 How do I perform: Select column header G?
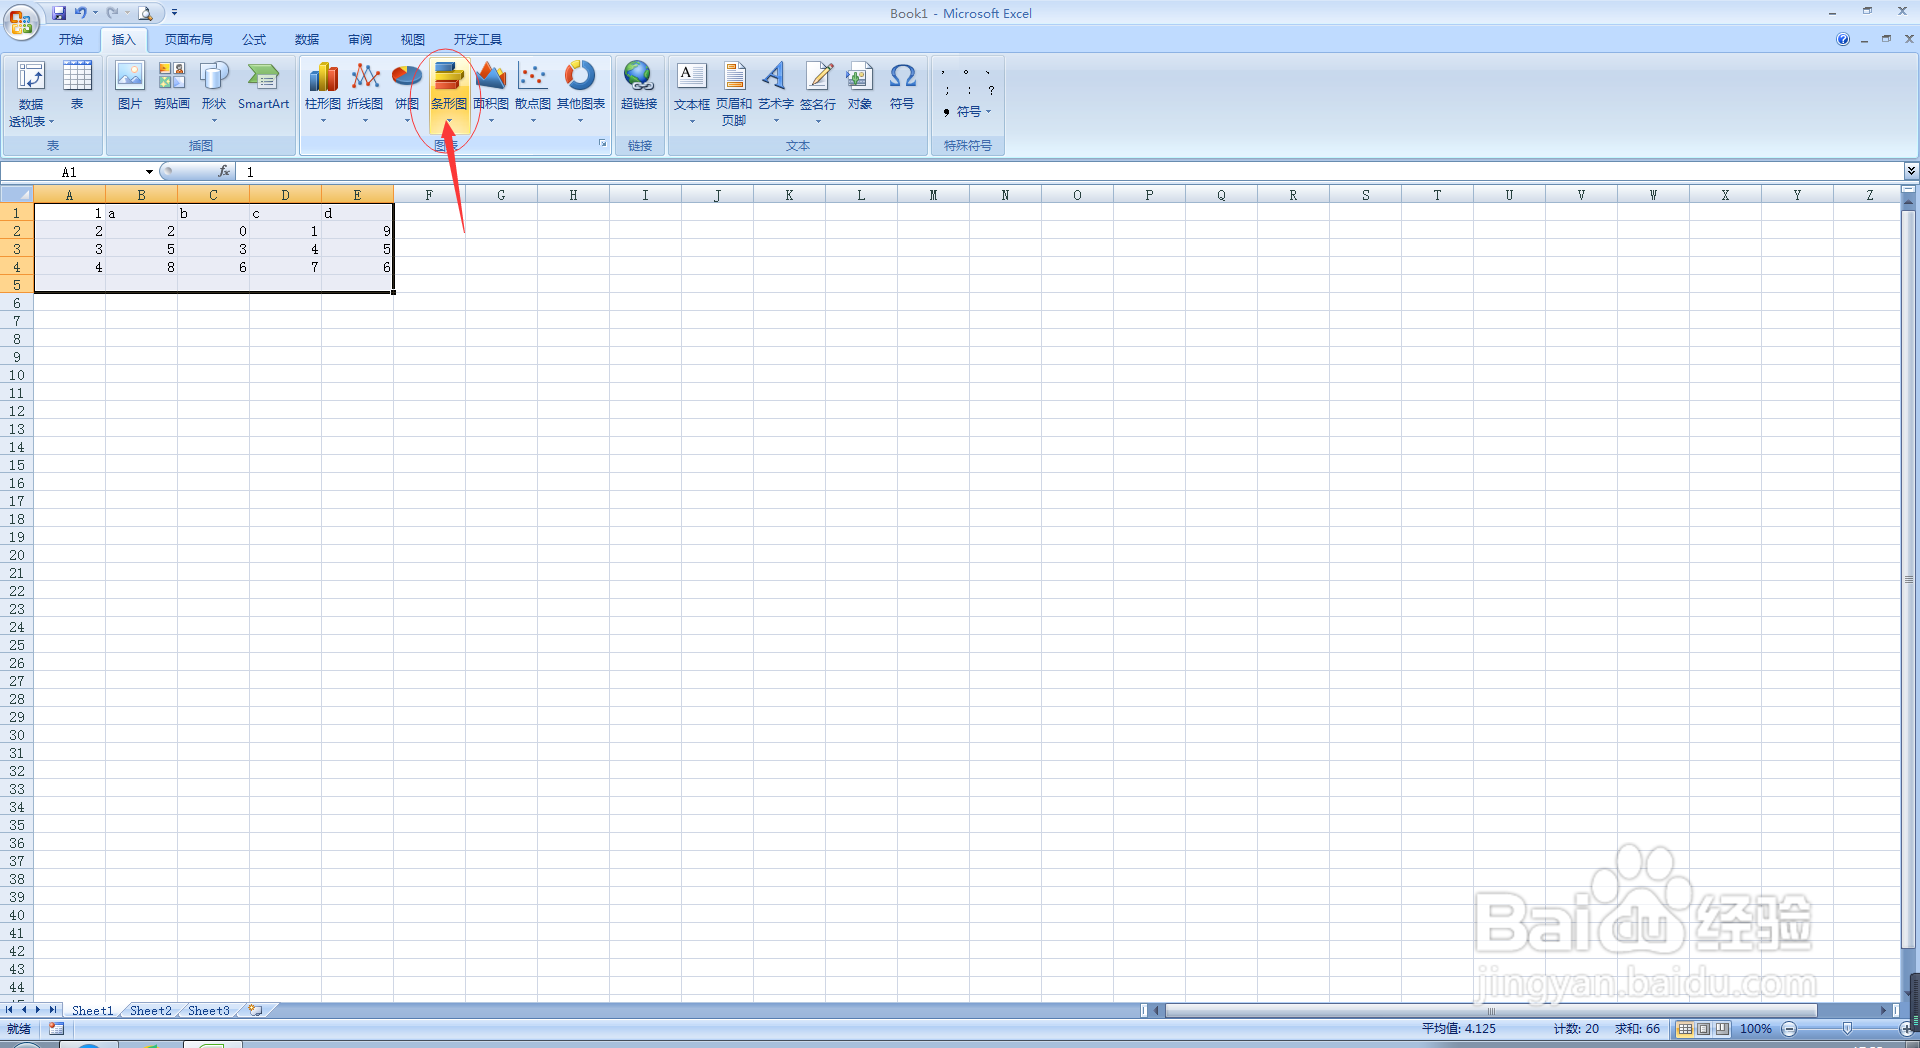click(x=501, y=195)
